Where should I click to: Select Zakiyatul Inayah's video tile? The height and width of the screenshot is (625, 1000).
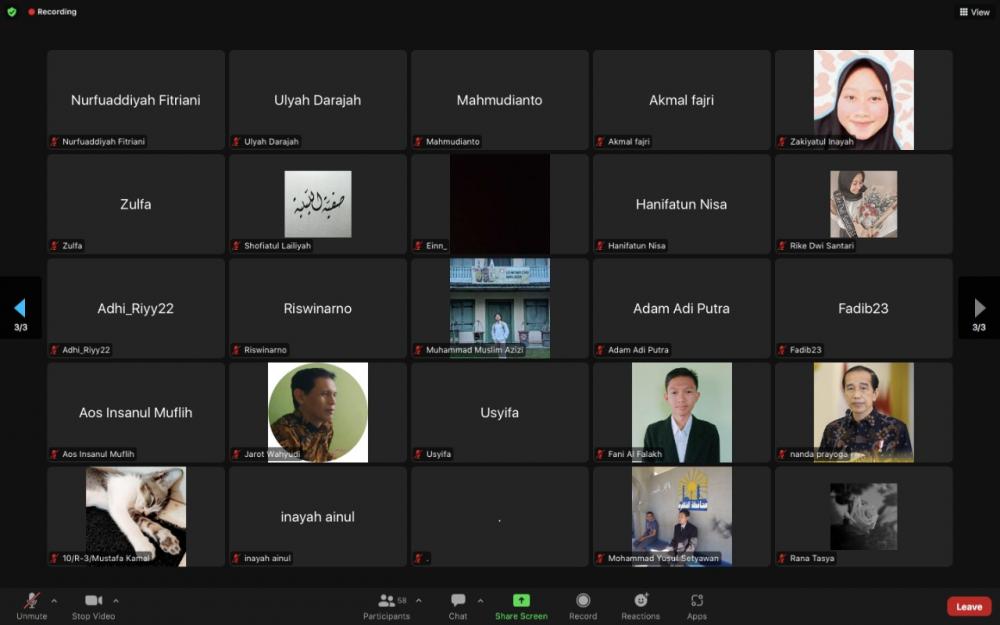click(863, 100)
